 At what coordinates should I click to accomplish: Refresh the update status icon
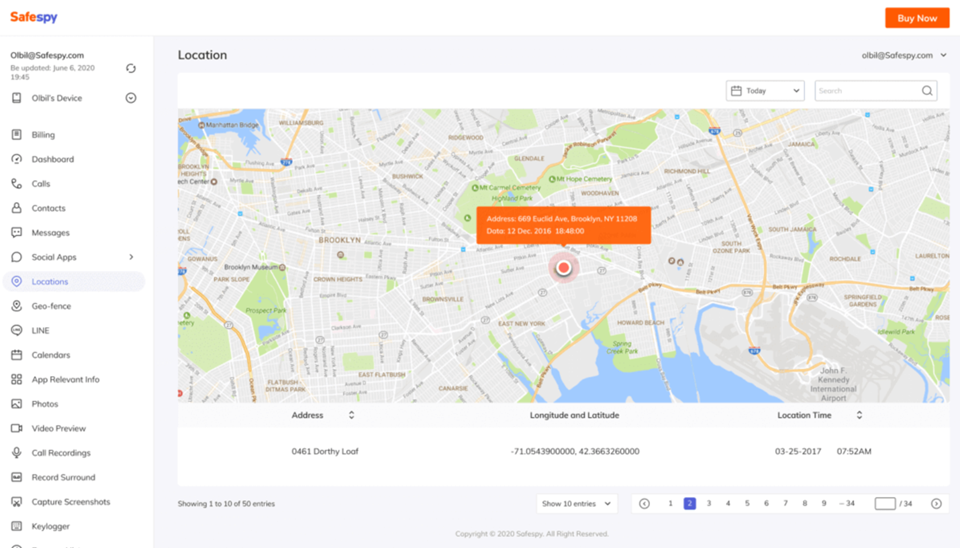pyautogui.click(x=131, y=68)
